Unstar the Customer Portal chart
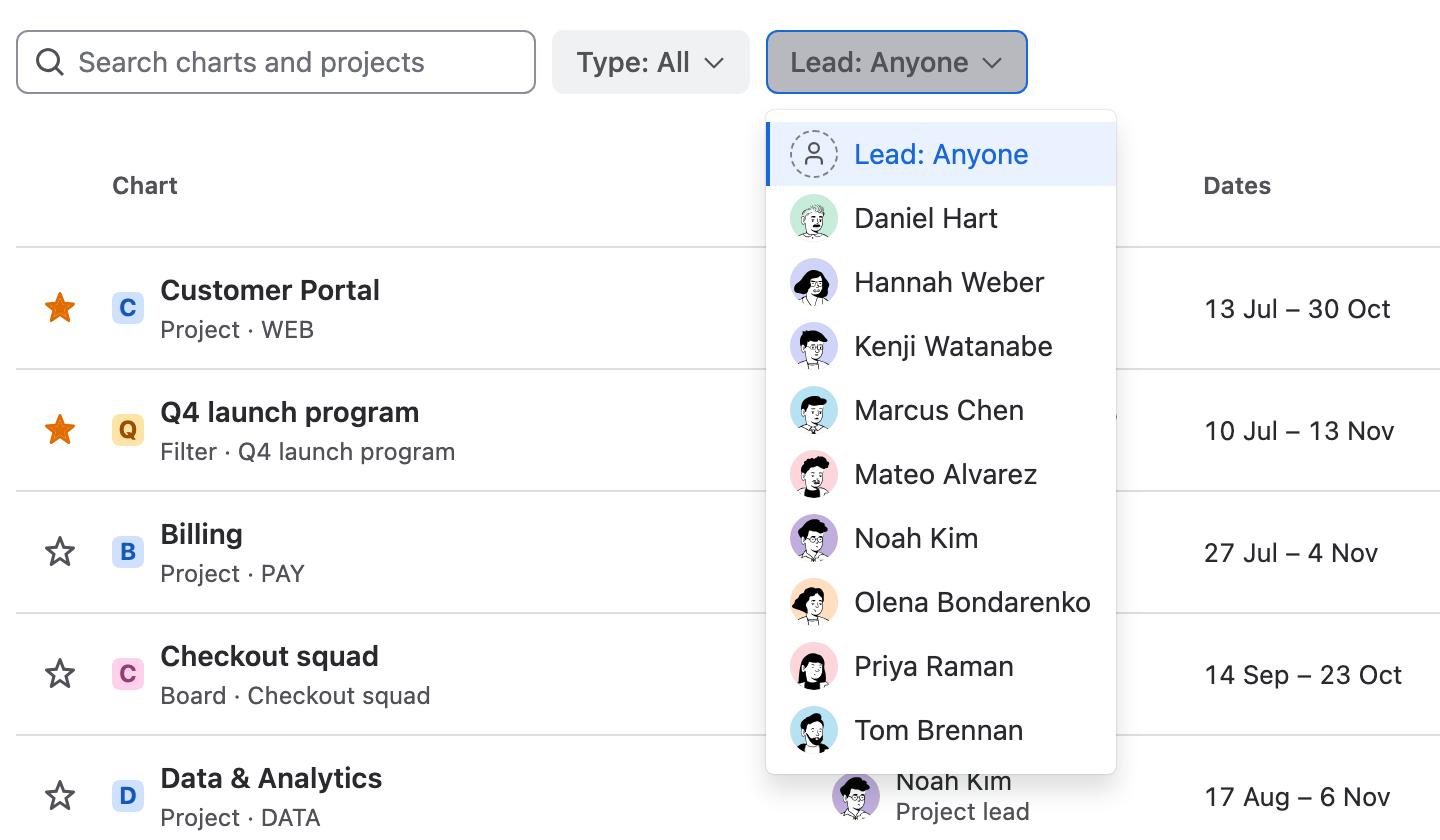1440x840 pixels. click(60, 308)
